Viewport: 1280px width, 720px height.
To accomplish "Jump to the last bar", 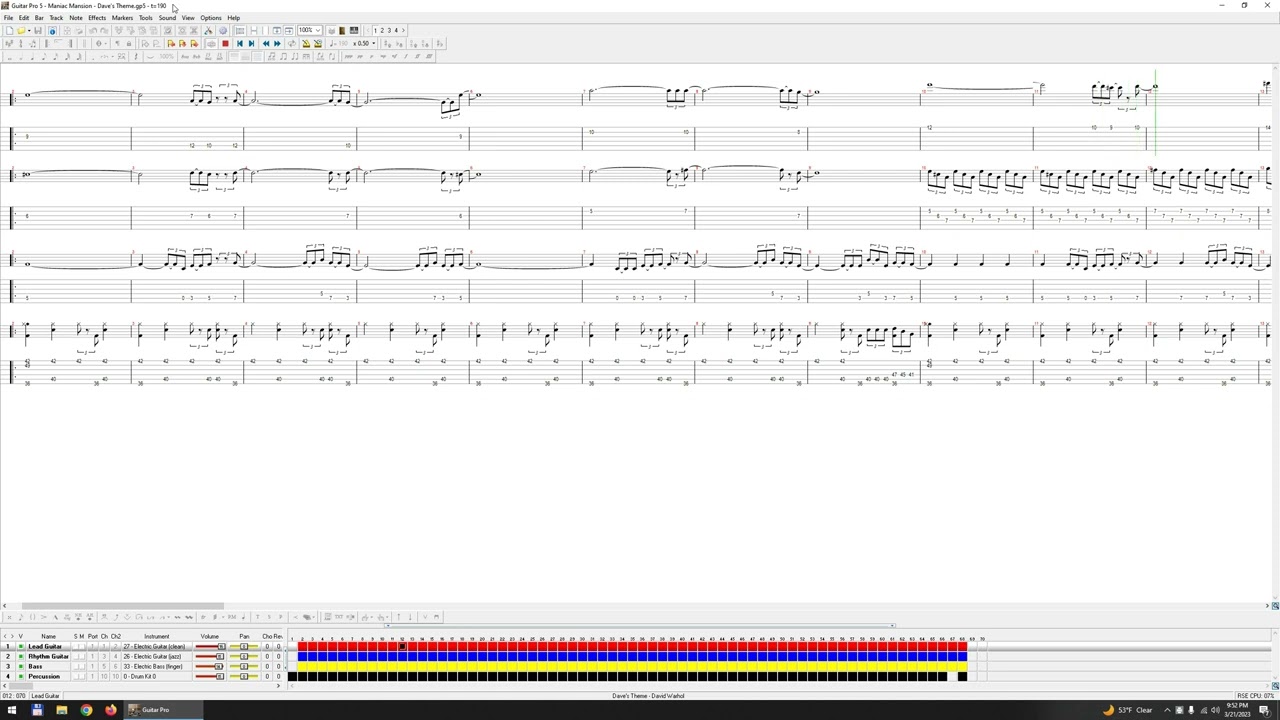I will coord(251,43).
